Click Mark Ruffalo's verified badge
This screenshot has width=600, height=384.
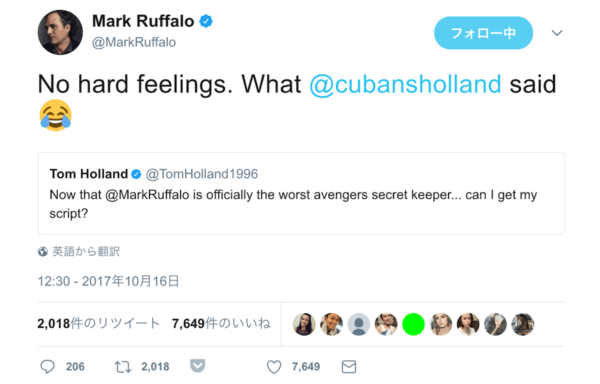[206, 21]
